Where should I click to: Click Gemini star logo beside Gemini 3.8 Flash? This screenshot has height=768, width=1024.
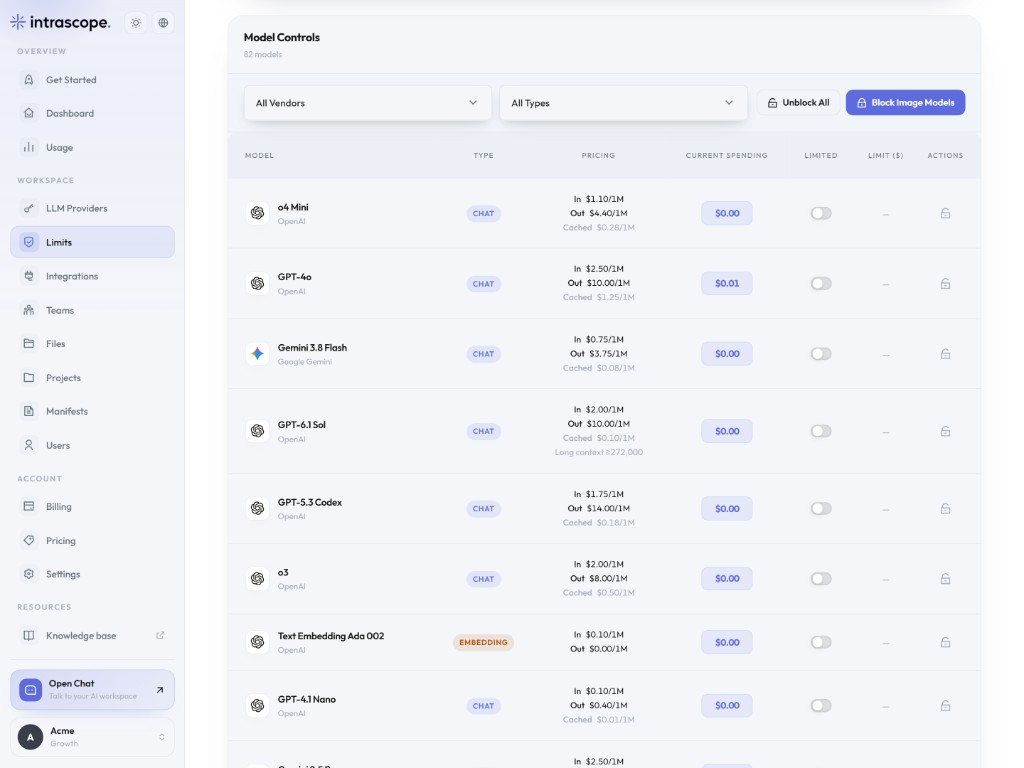tap(257, 353)
